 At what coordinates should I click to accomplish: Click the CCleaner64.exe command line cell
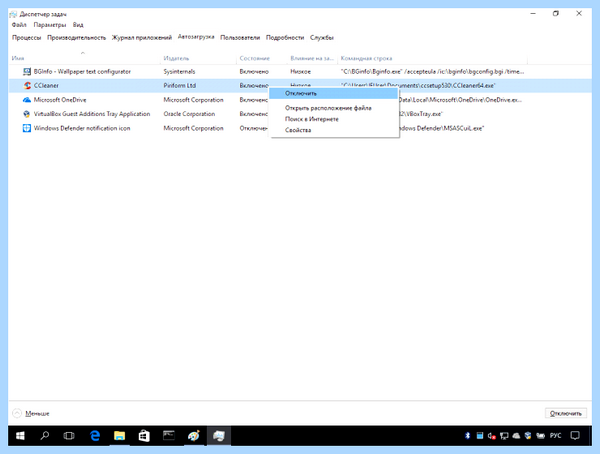click(418, 86)
